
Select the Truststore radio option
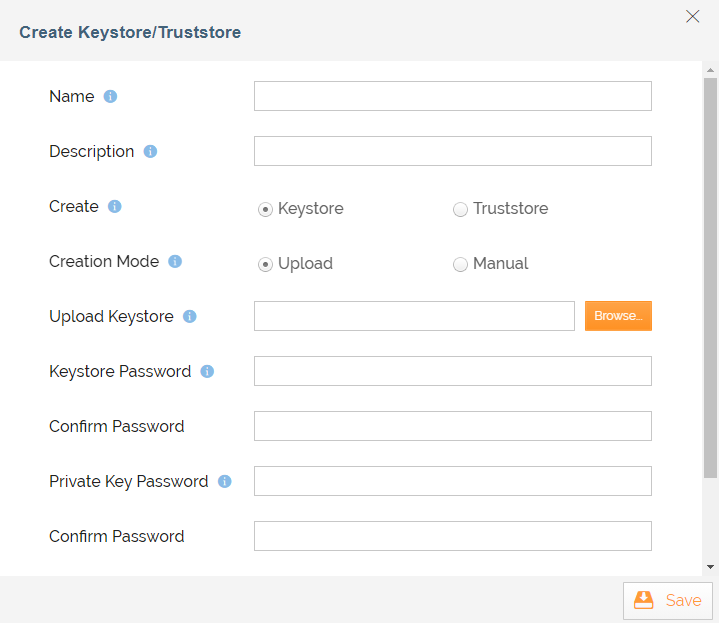(x=460, y=209)
